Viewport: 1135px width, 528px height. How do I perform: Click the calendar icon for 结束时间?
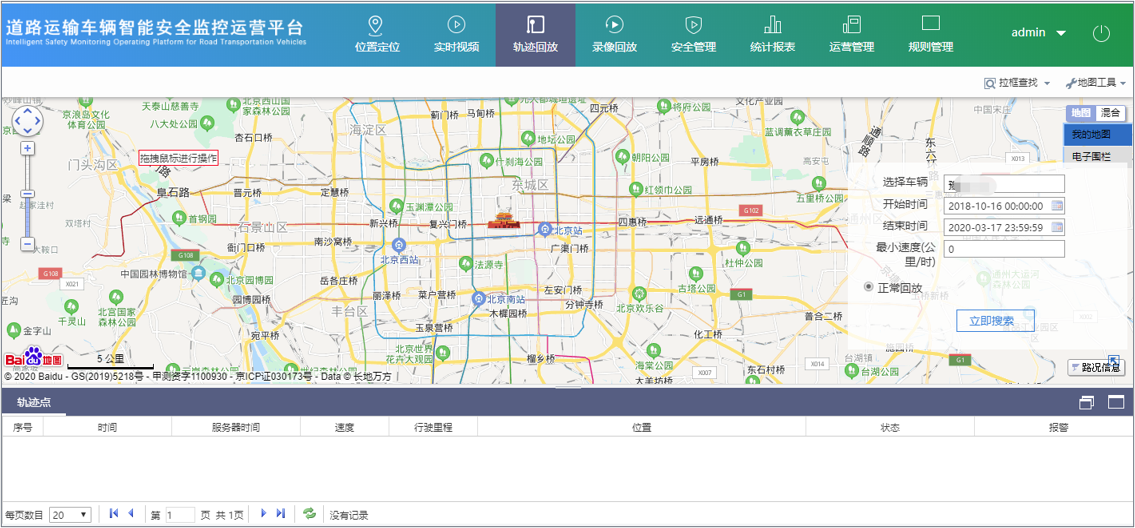tap(1058, 228)
